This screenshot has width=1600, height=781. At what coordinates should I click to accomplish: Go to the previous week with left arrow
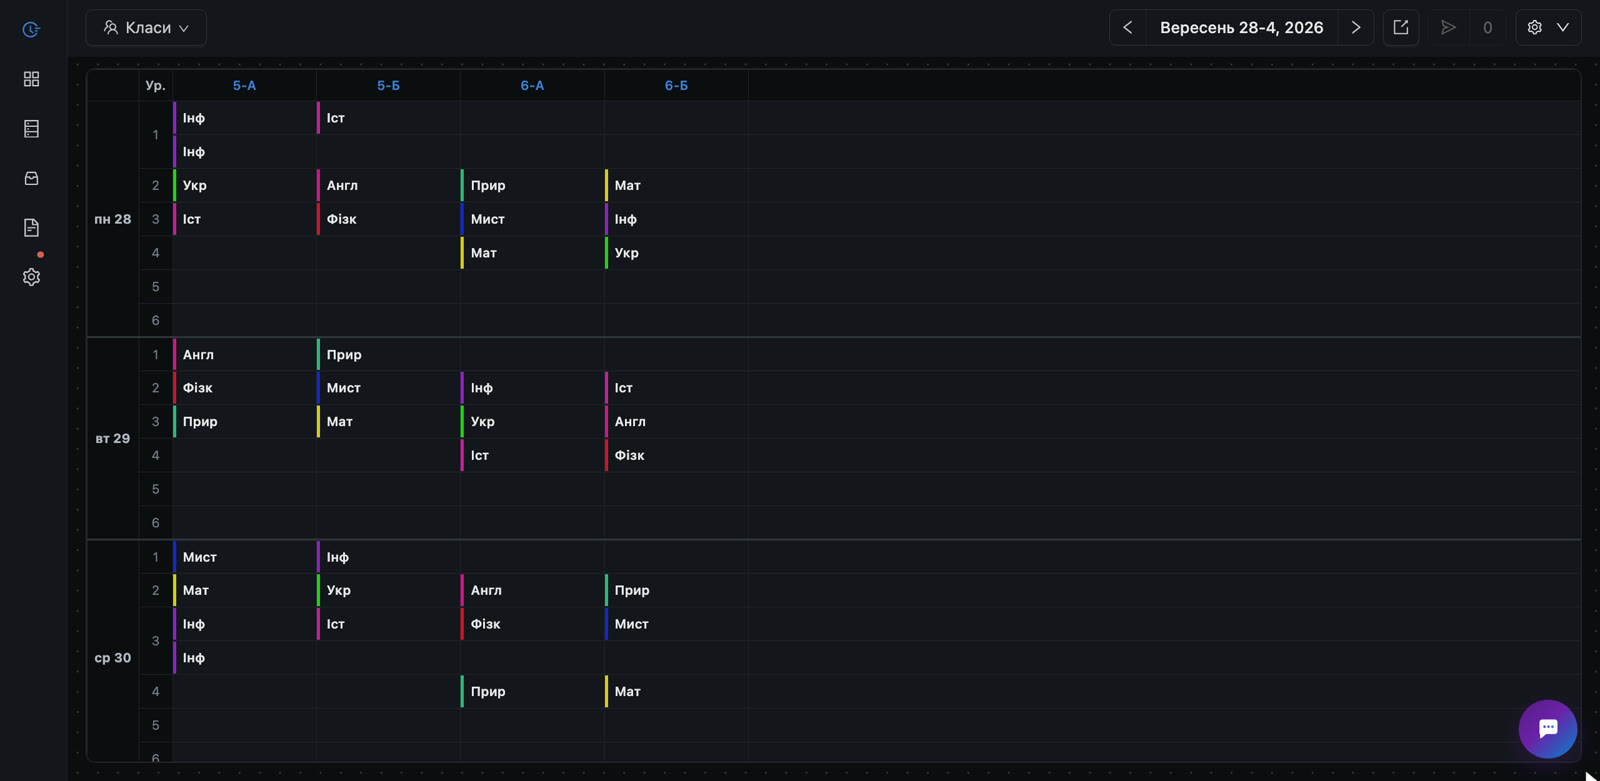pyautogui.click(x=1127, y=28)
